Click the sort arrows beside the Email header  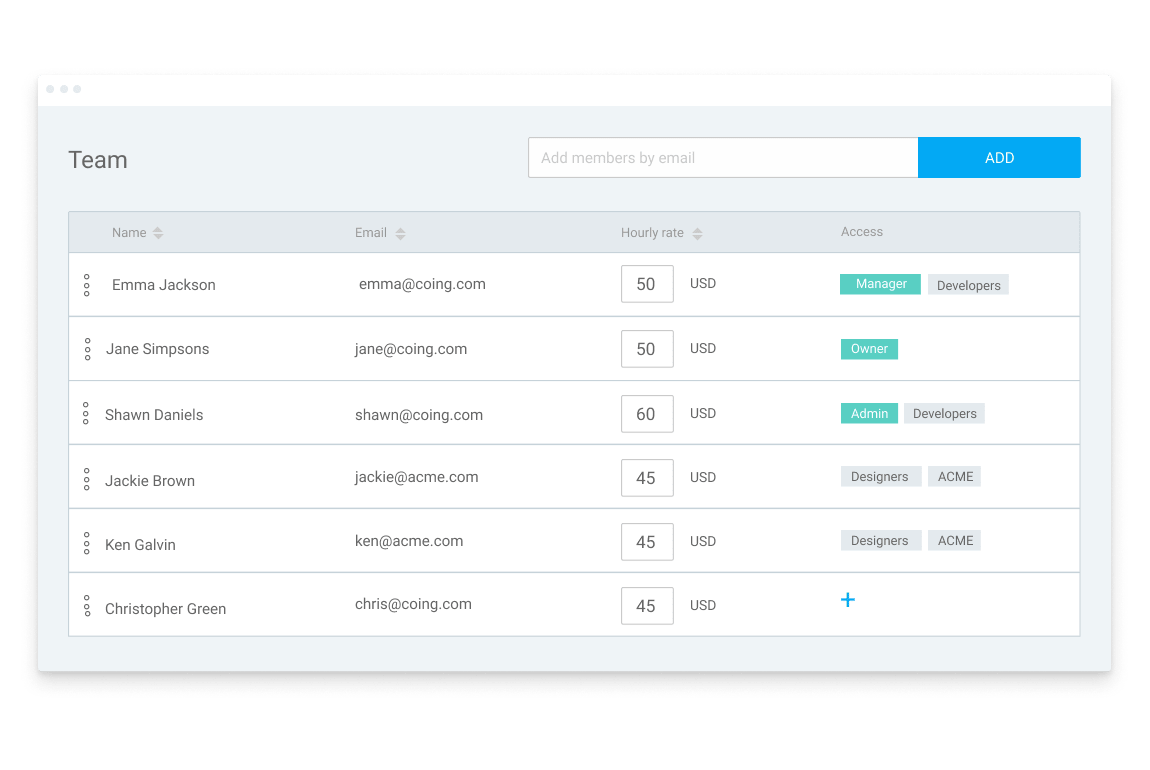tap(399, 232)
